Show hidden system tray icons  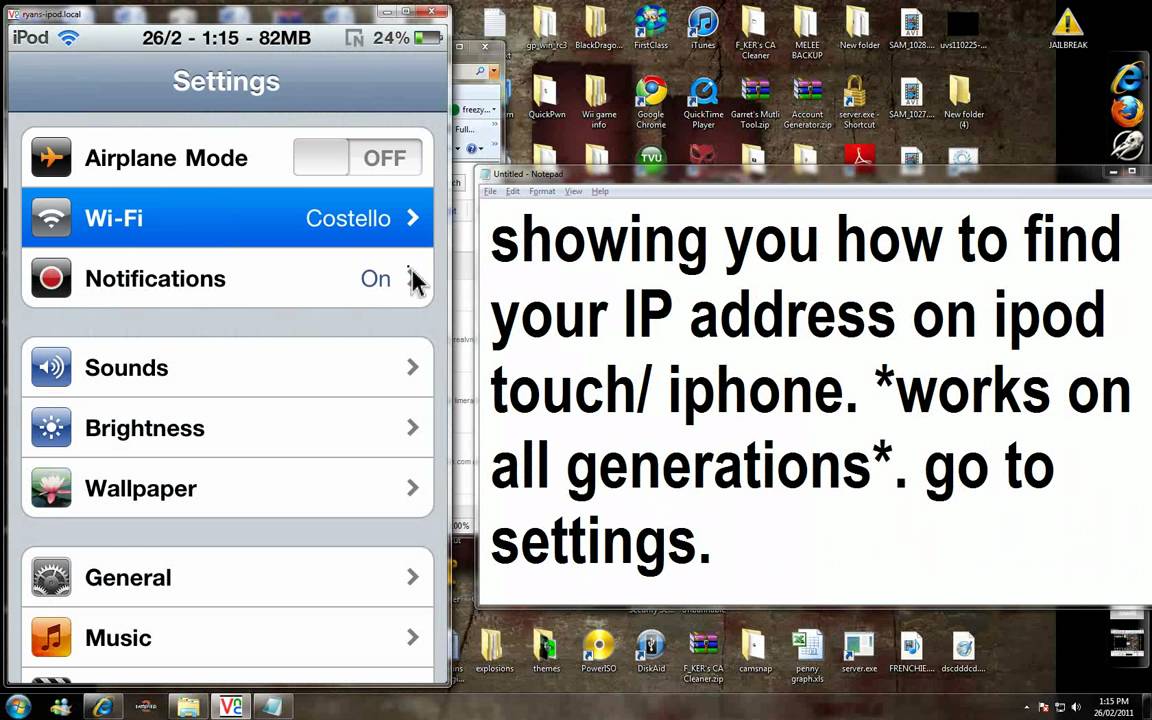pos(1026,708)
